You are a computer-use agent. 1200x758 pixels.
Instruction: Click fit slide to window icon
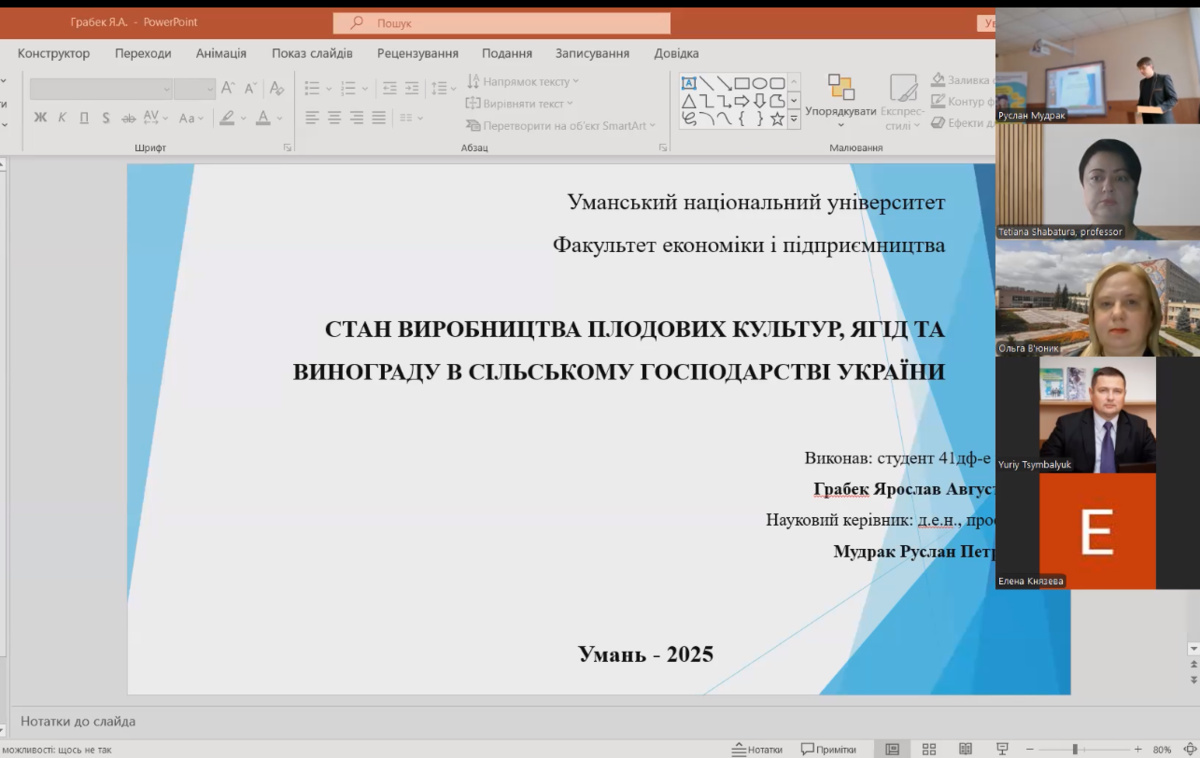click(x=1188, y=749)
